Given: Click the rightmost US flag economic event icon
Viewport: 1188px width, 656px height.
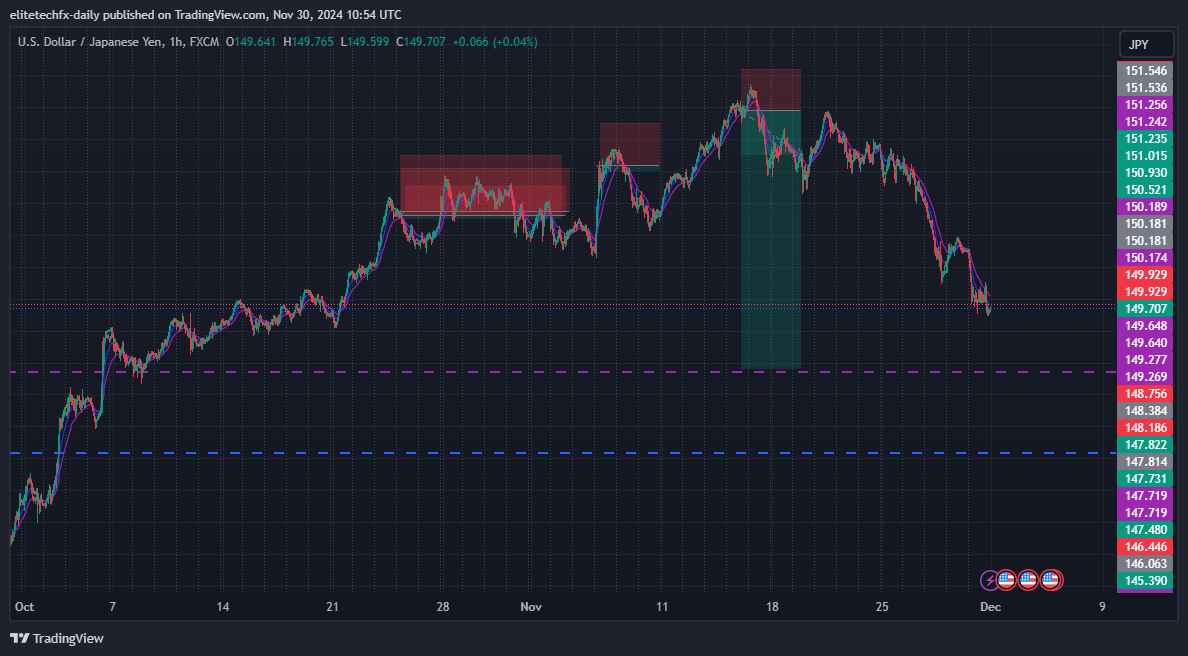Looking at the screenshot, I should point(1051,580).
